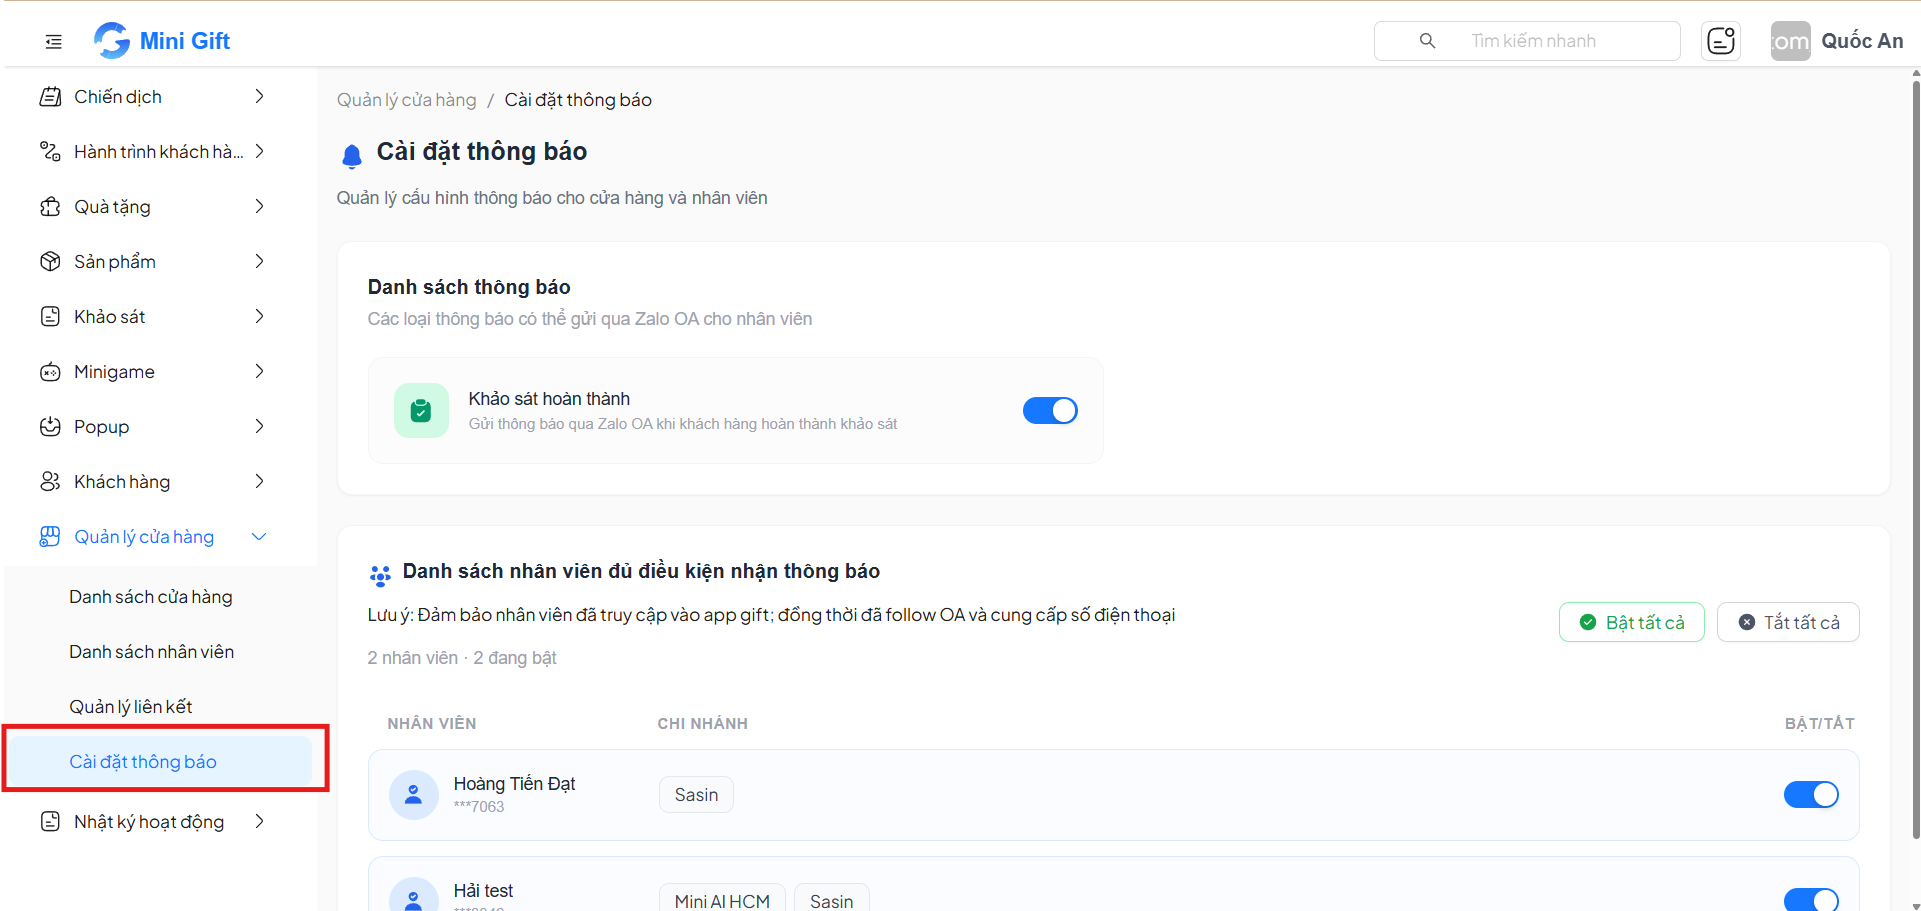Open Danh sách nhân viên submenu item
1921x911 pixels.
click(152, 652)
